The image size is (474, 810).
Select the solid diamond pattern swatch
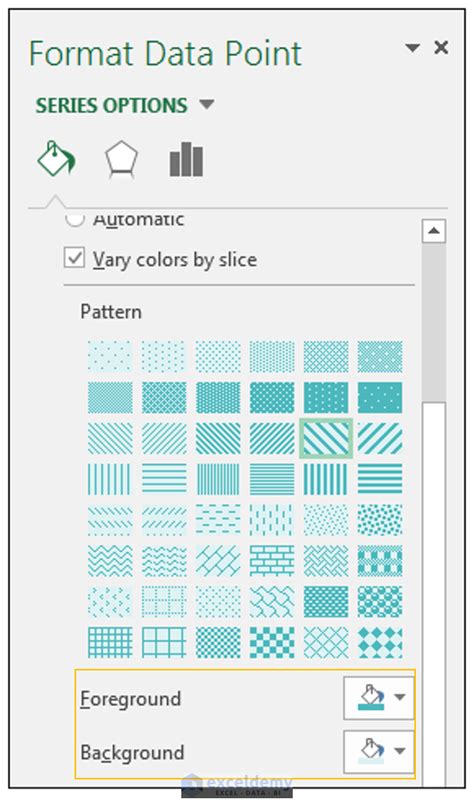380,642
